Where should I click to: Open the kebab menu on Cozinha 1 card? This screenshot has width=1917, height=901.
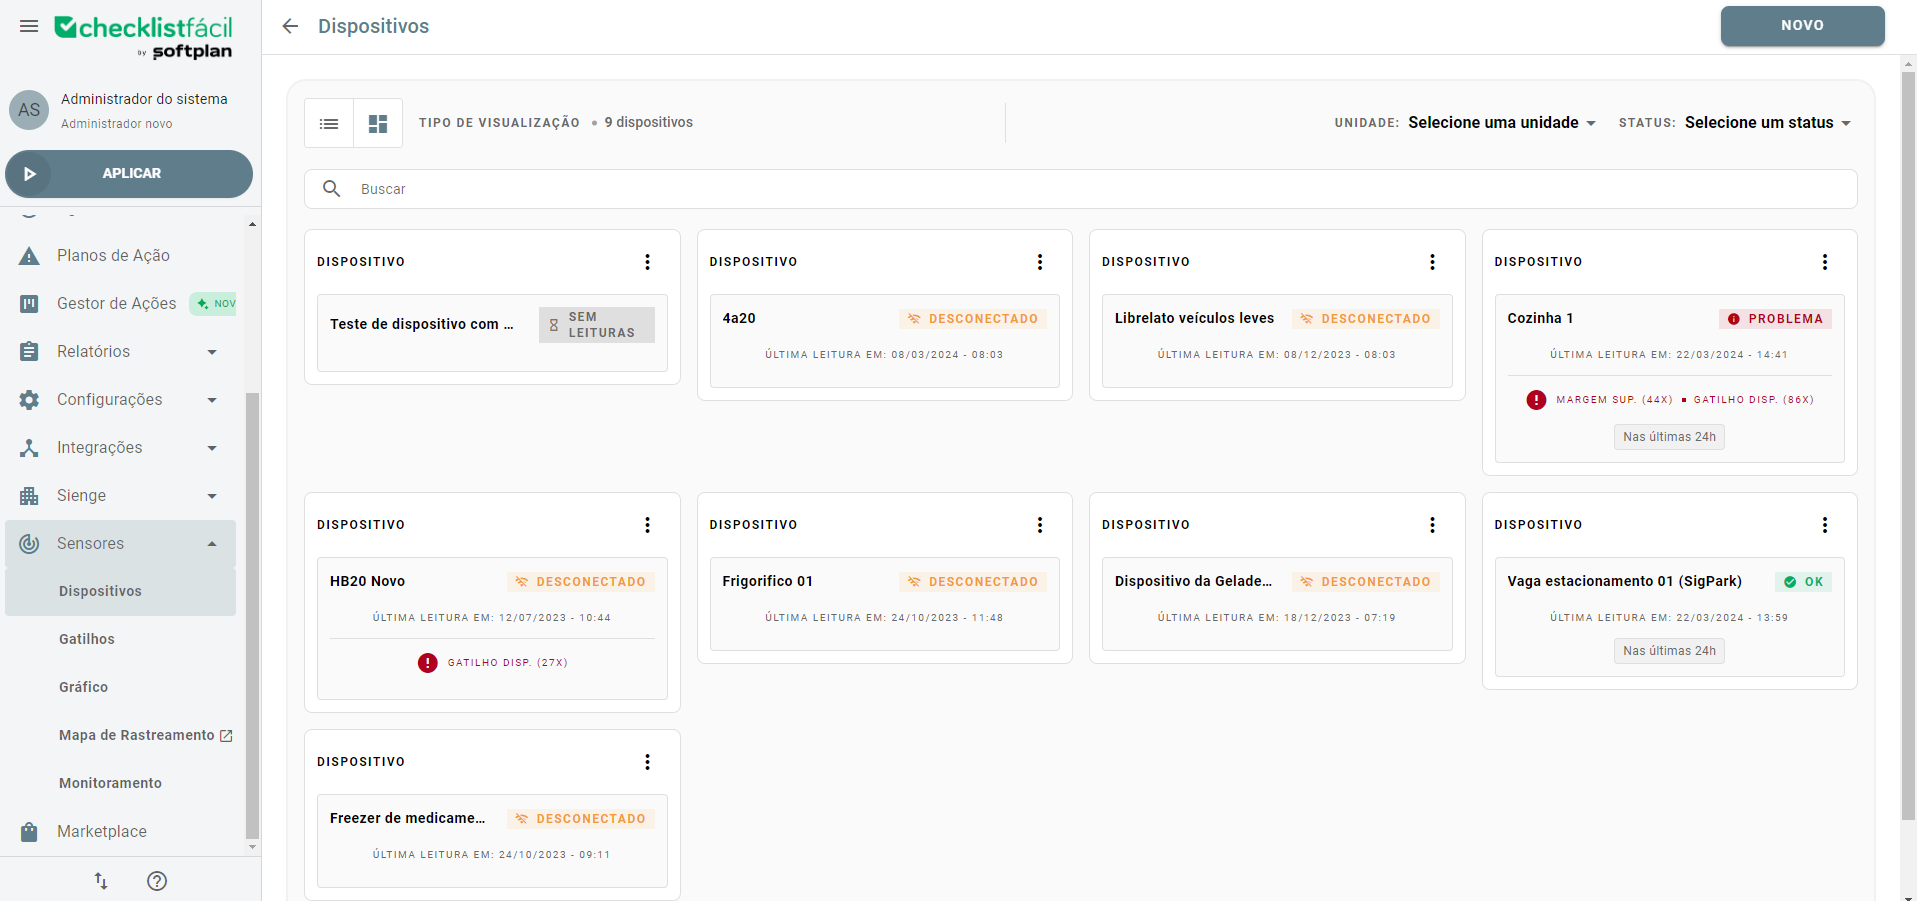1824,261
